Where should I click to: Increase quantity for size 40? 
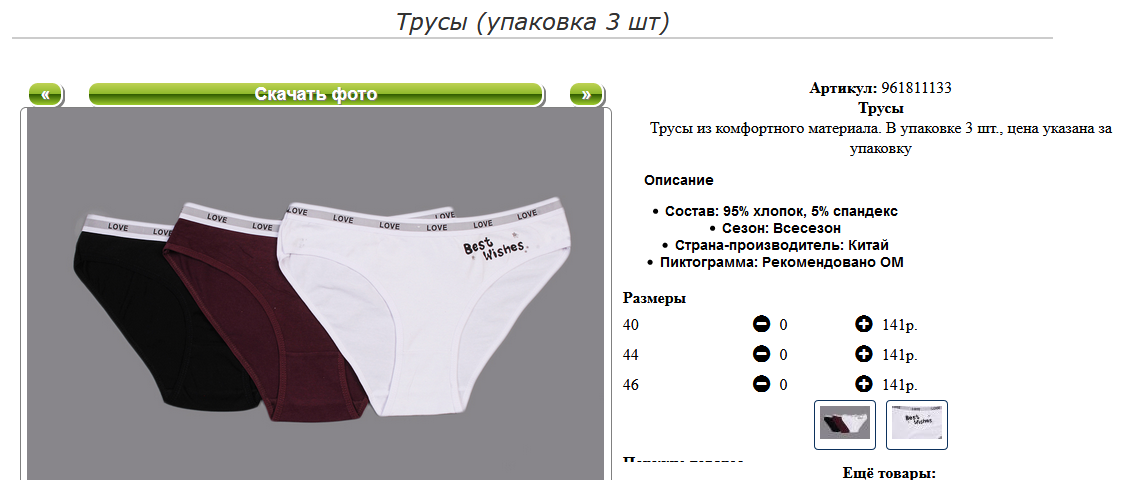pyautogui.click(x=864, y=324)
